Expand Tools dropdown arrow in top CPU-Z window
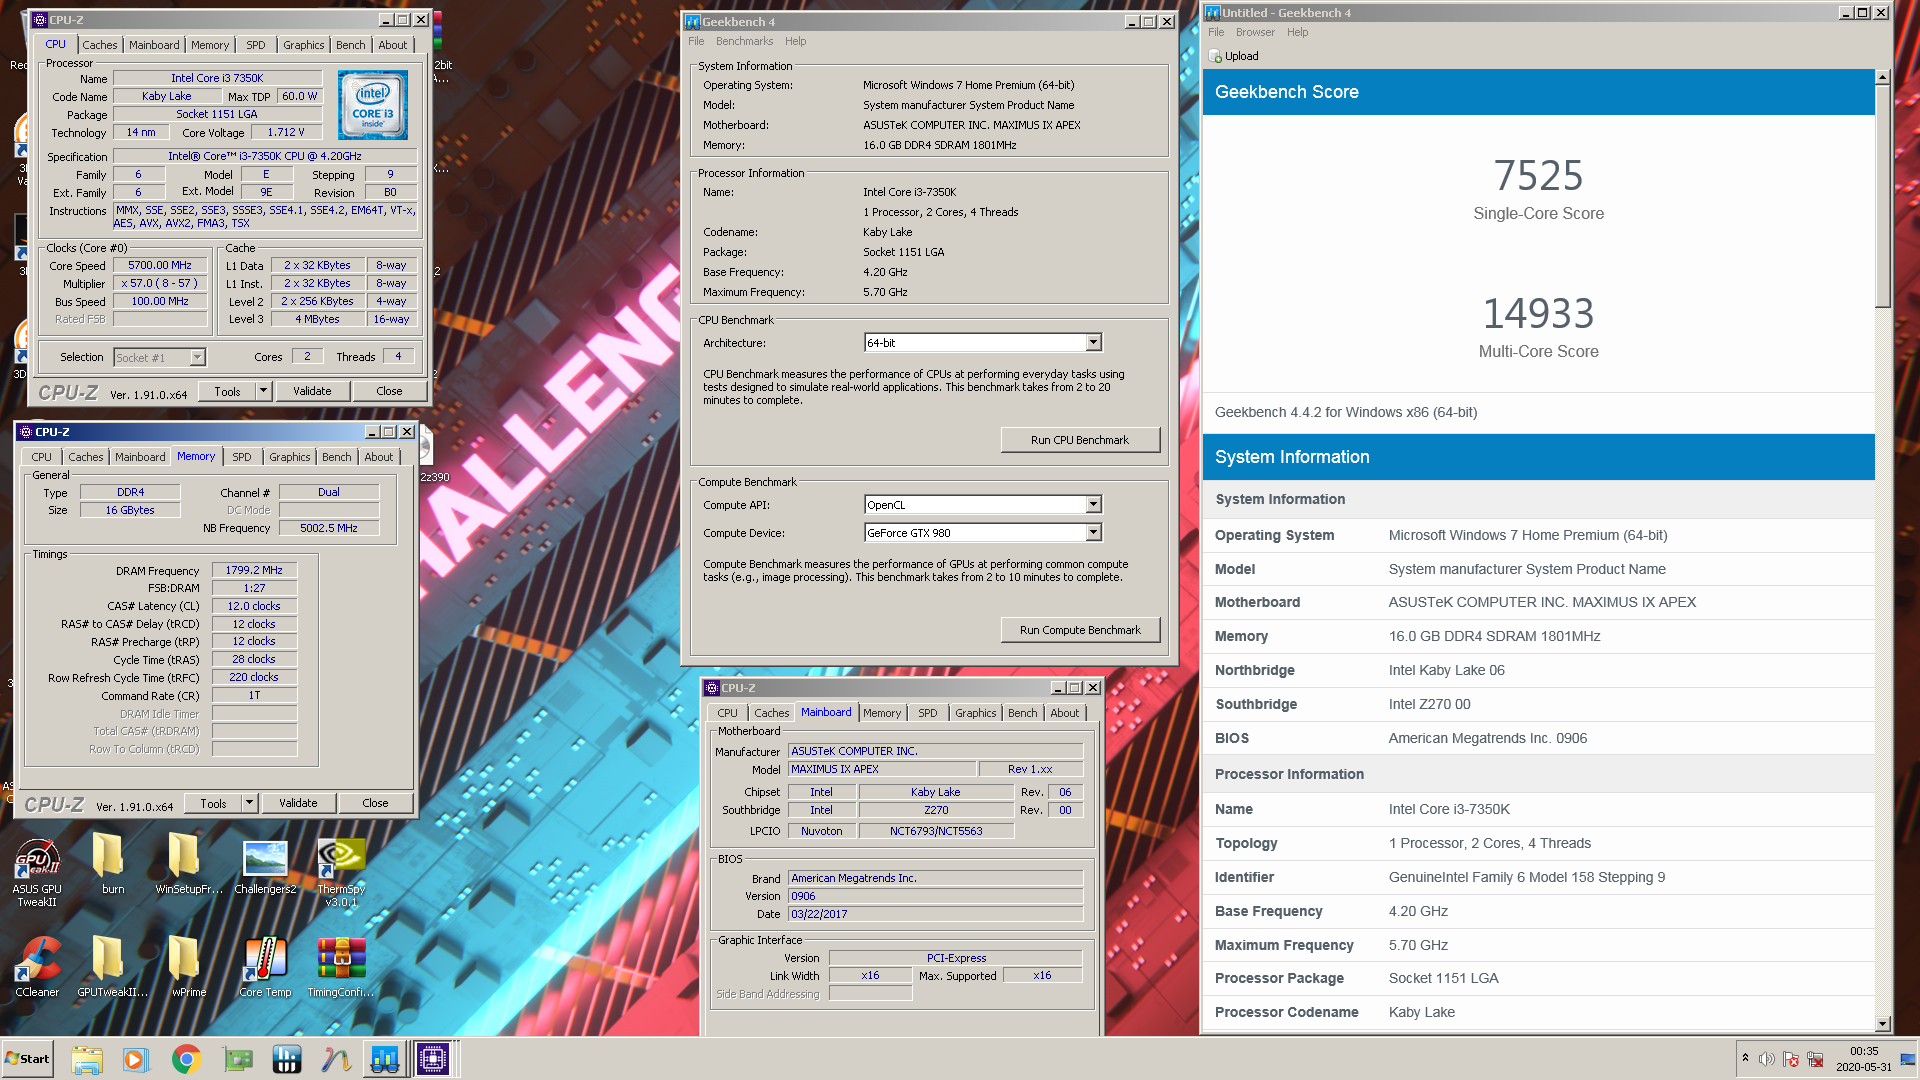This screenshot has height=1080, width=1920. pyautogui.click(x=264, y=391)
